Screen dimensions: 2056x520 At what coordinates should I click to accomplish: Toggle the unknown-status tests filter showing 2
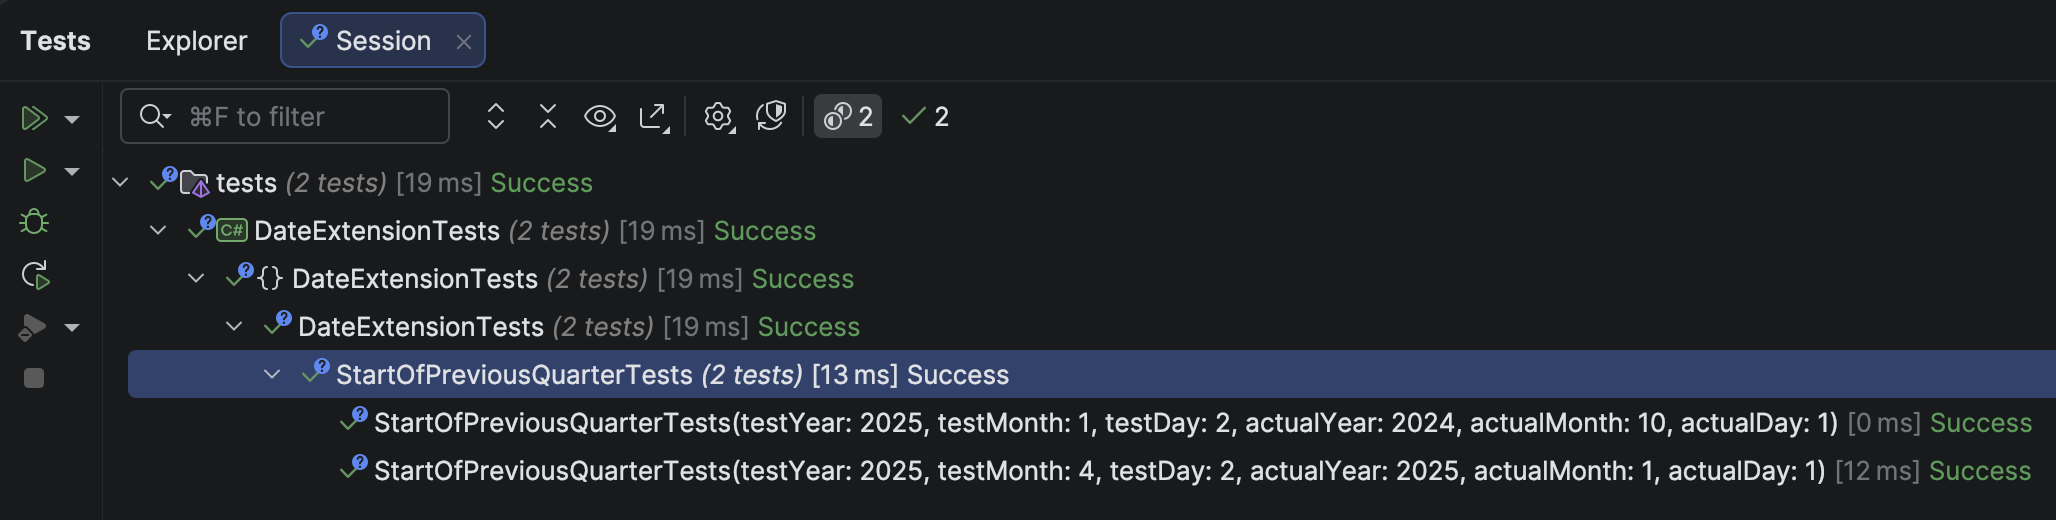point(848,117)
